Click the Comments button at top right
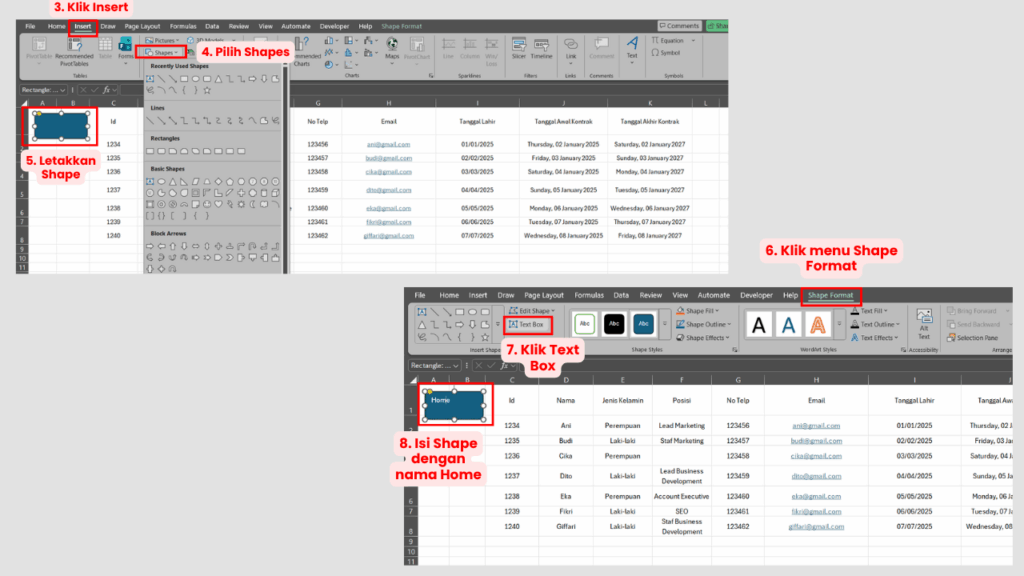This screenshot has width=1024, height=576. [680, 26]
